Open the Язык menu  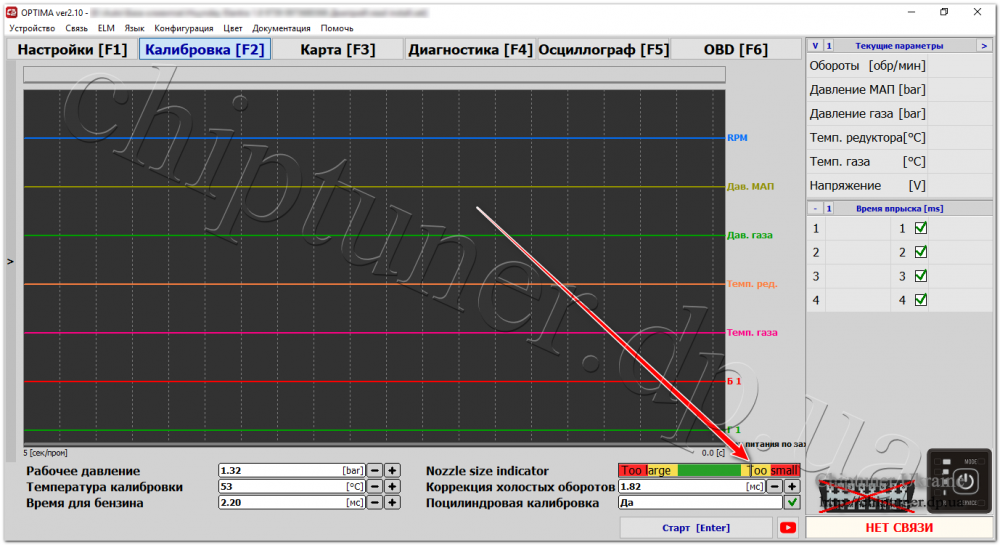point(134,28)
